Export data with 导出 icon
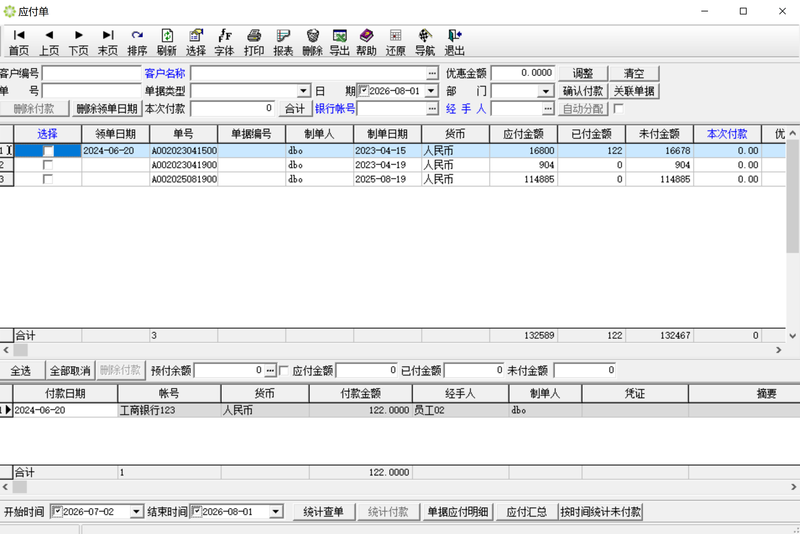The image size is (800, 534). 339,42
